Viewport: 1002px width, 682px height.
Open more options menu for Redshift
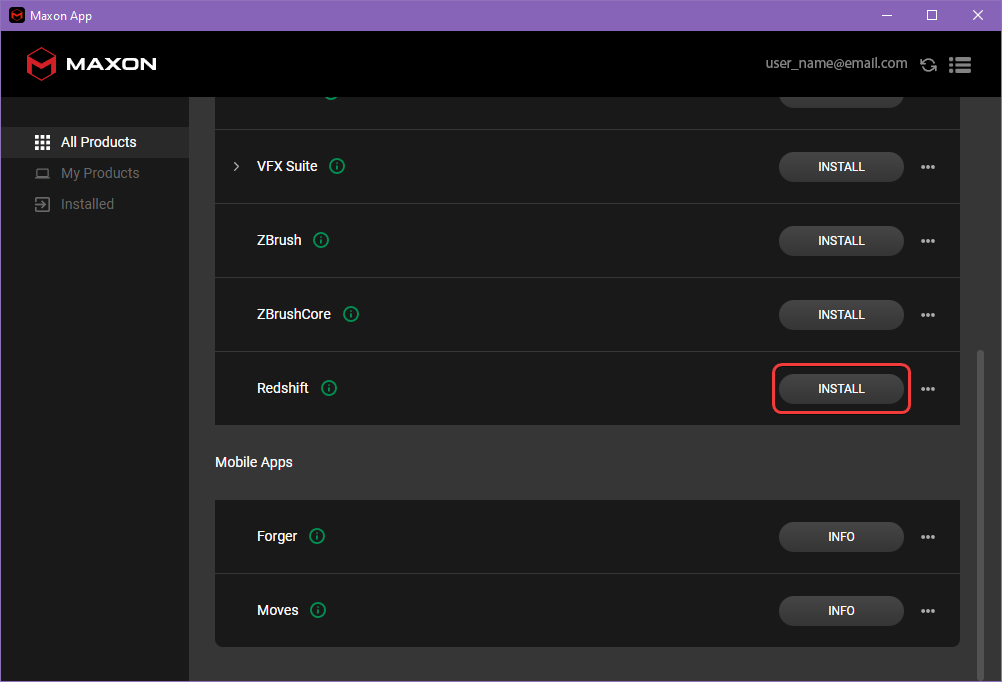[928, 389]
